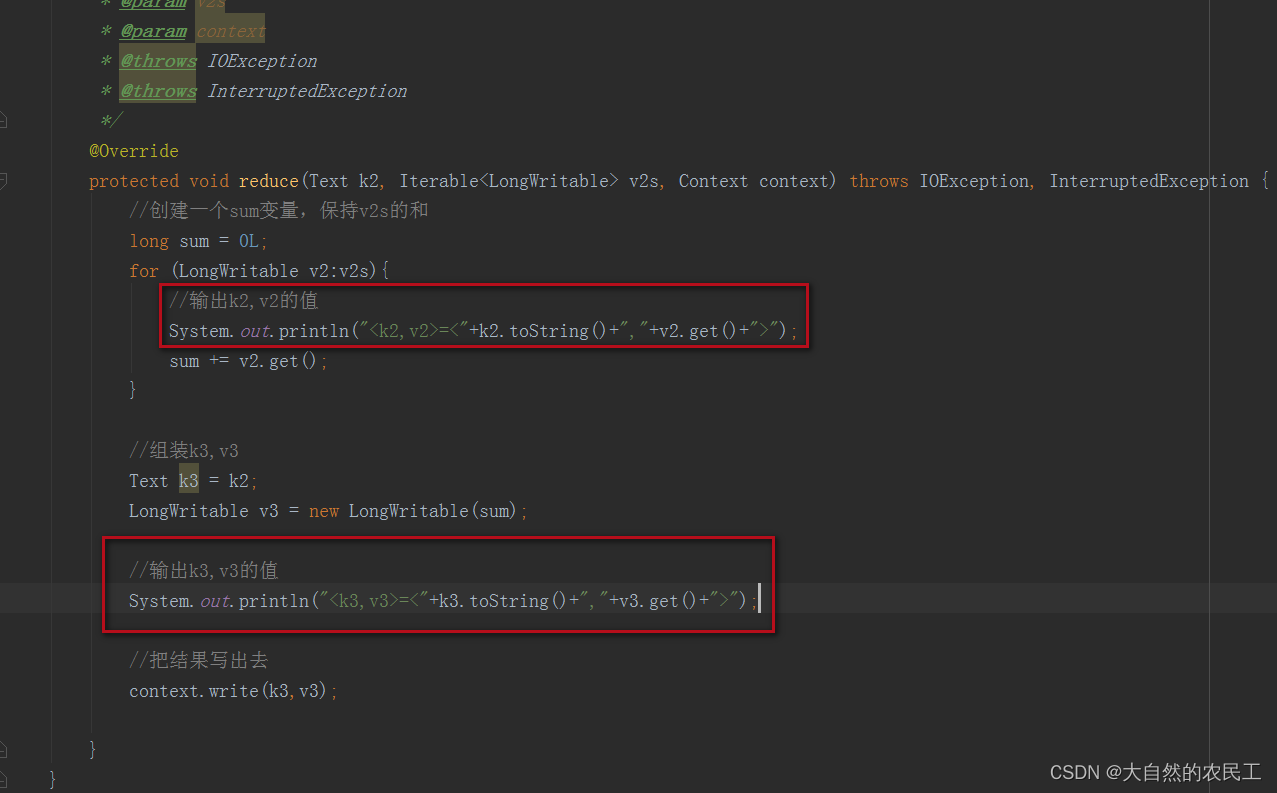Click the println statement printing k3,v3

[x=444, y=601]
